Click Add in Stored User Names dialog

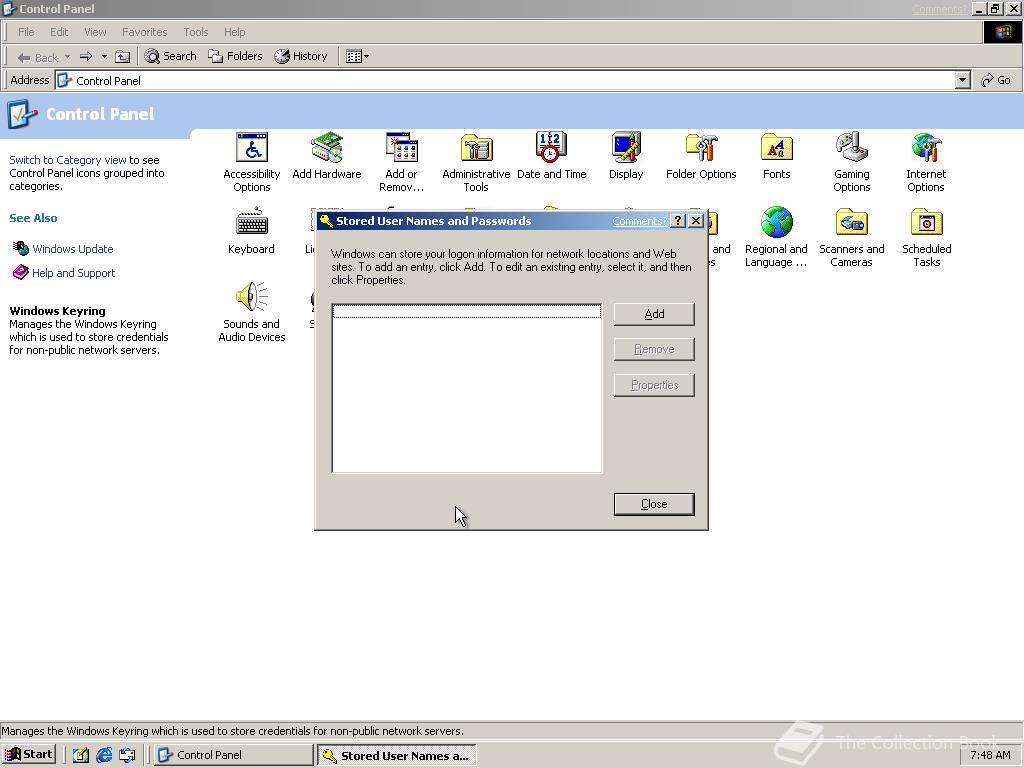654,314
